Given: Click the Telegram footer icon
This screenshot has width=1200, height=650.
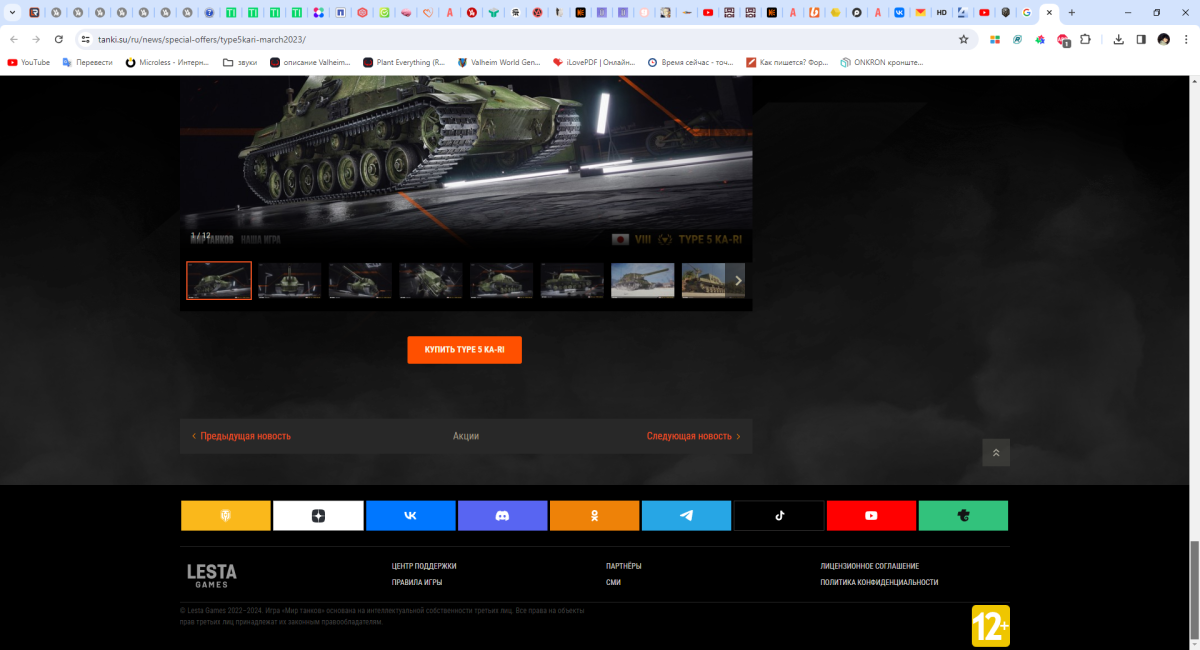Looking at the screenshot, I should point(686,516).
